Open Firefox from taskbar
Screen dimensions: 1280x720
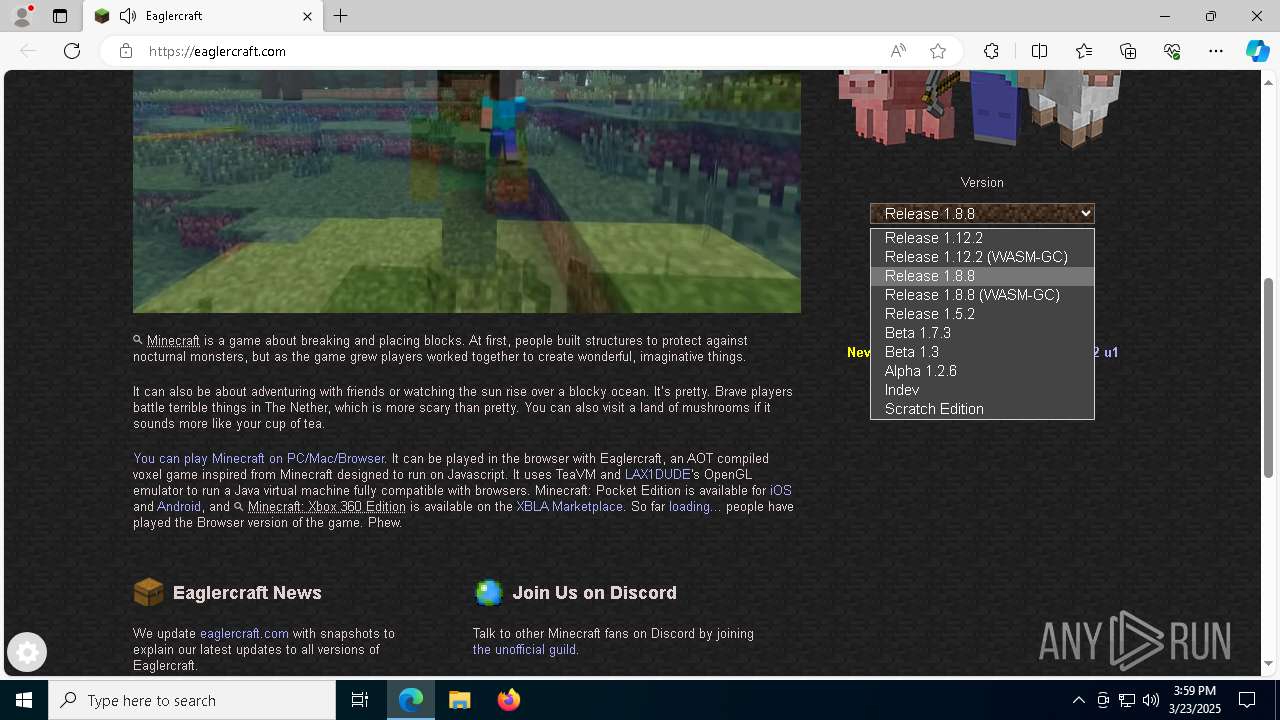[509, 700]
